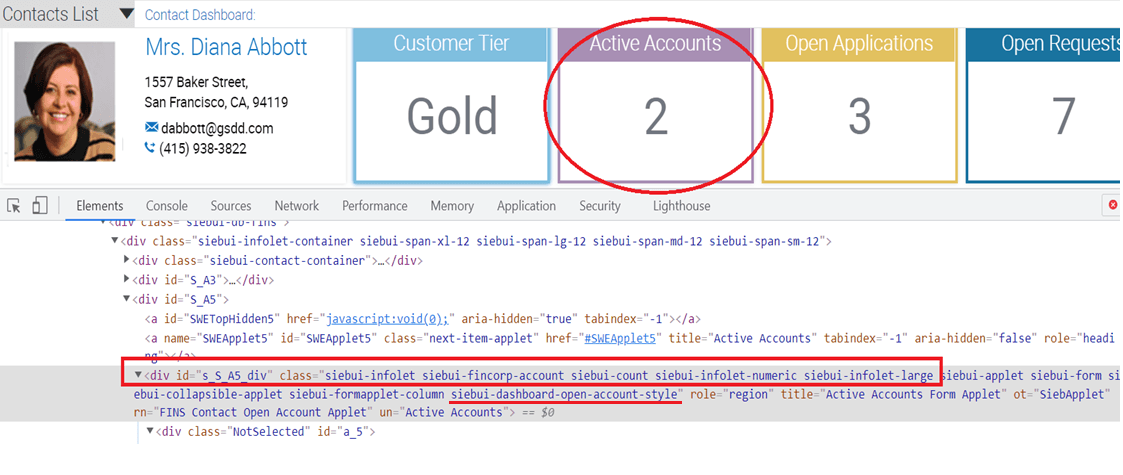Open the Customer Tier Gold tile
Image resolution: width=1123 pixels, height=475 pixels.
point(451,105)
